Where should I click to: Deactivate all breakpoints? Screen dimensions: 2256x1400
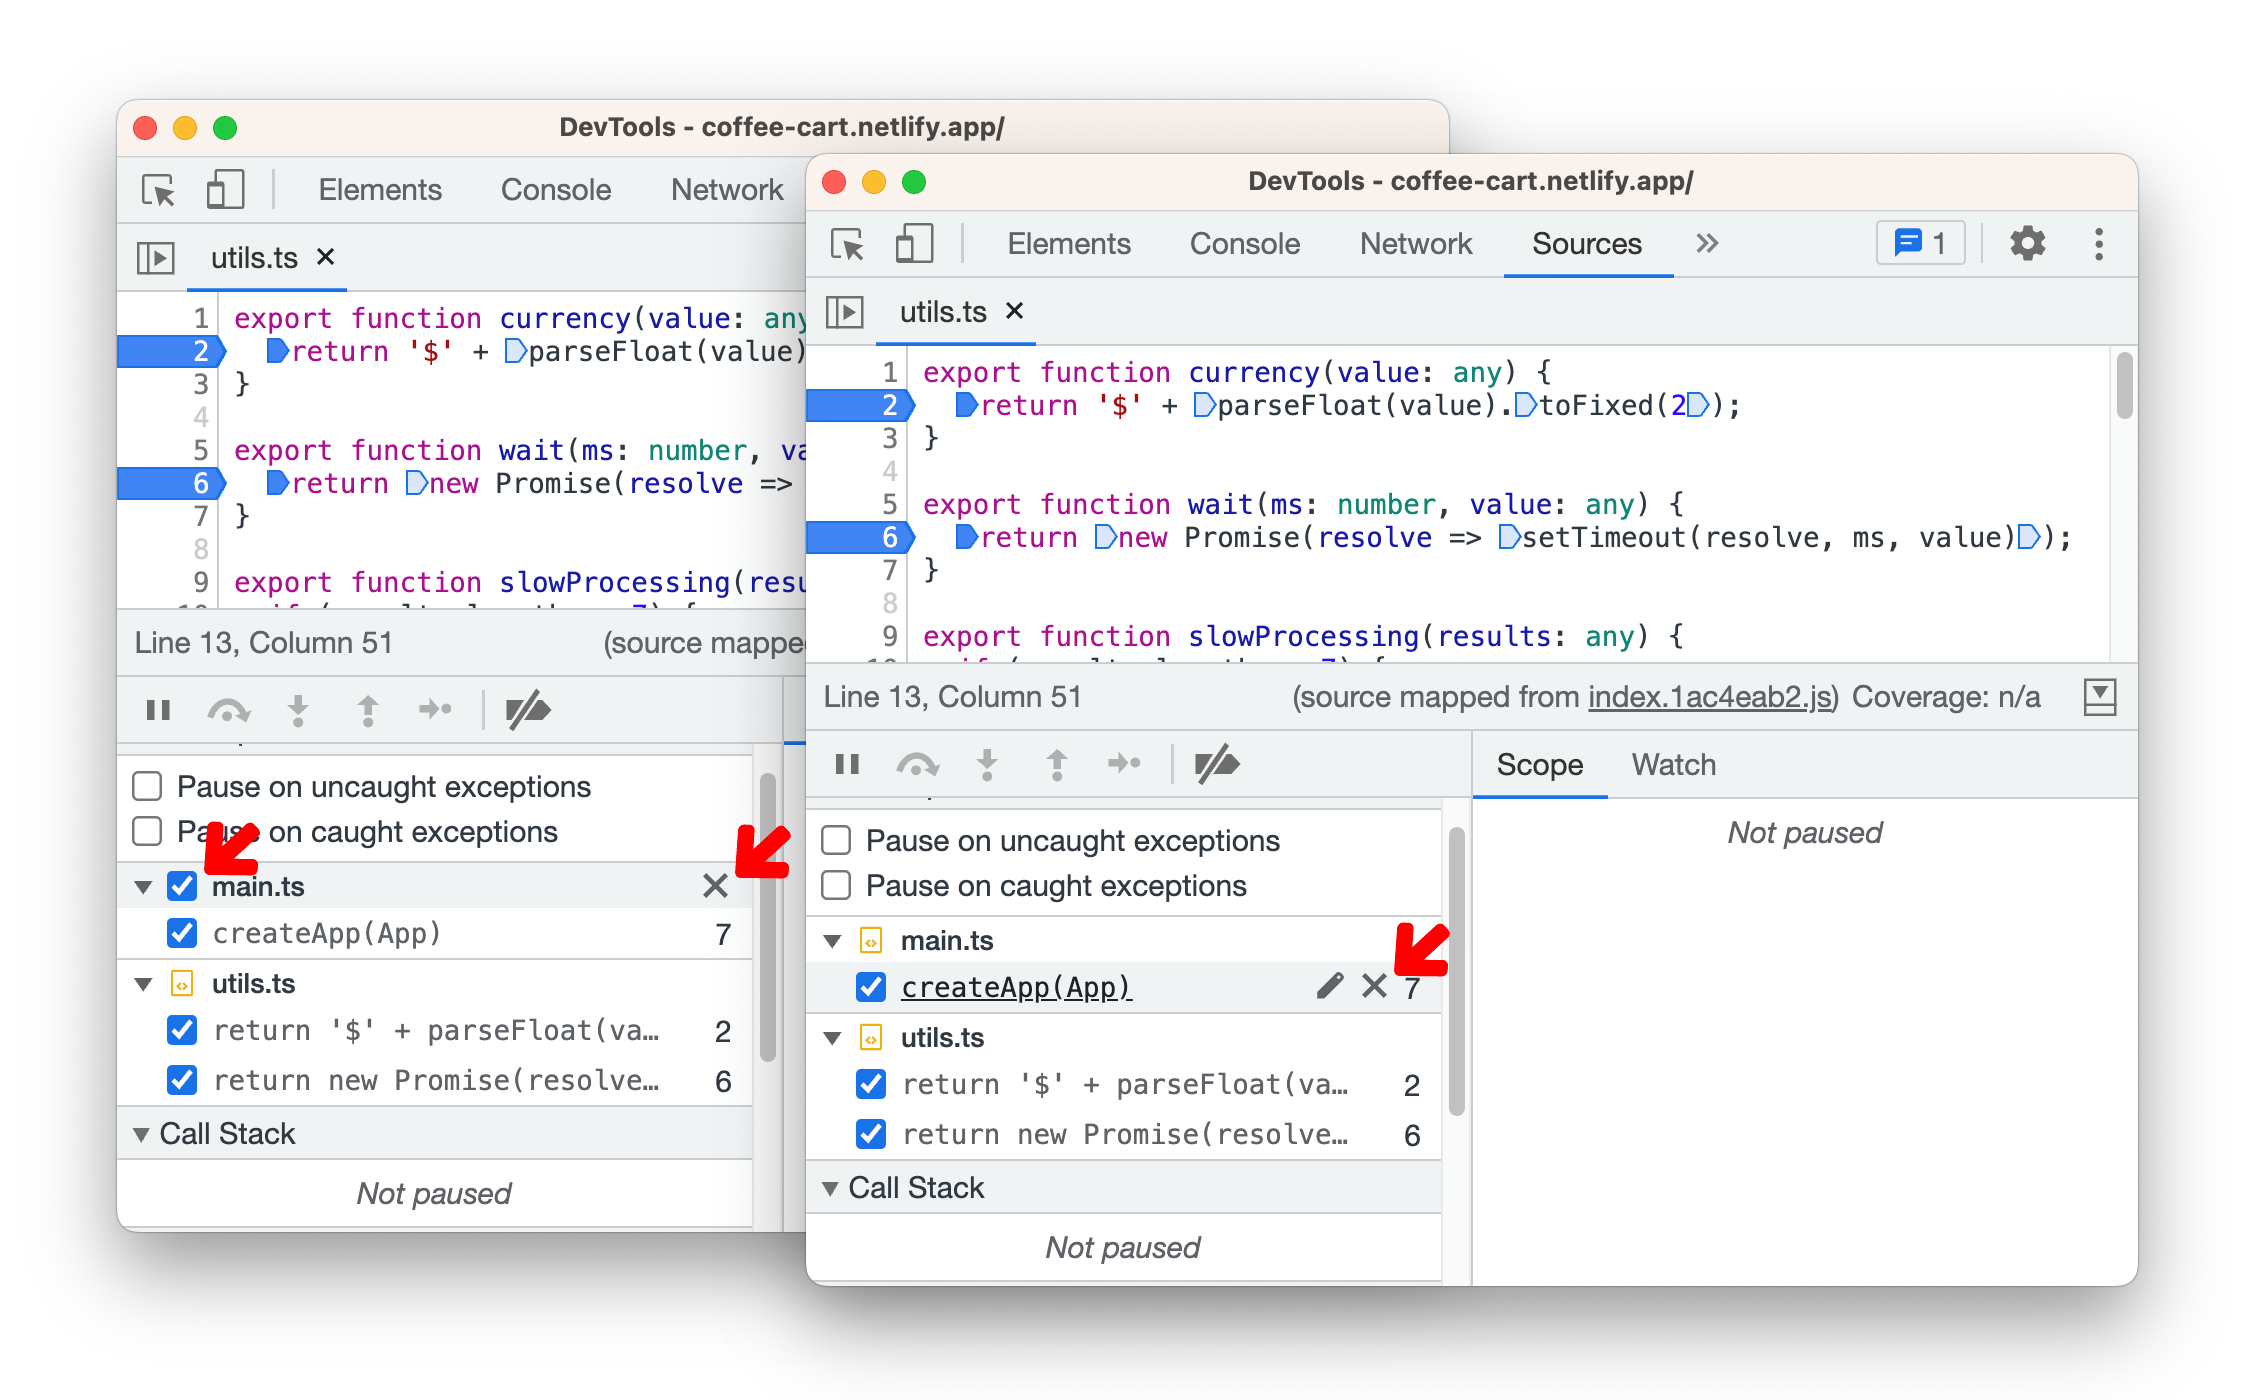(x=1217, y=764)
